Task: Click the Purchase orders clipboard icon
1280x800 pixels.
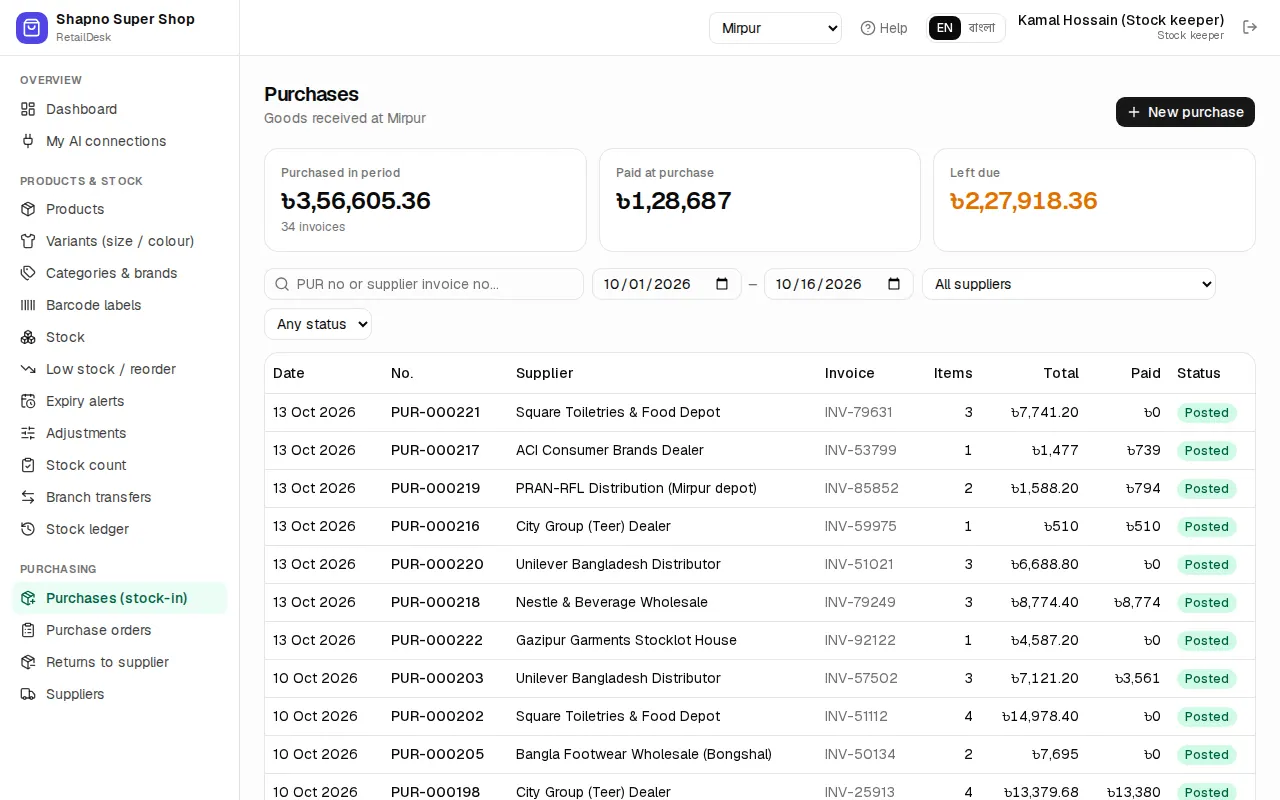Action: point(28,630)
